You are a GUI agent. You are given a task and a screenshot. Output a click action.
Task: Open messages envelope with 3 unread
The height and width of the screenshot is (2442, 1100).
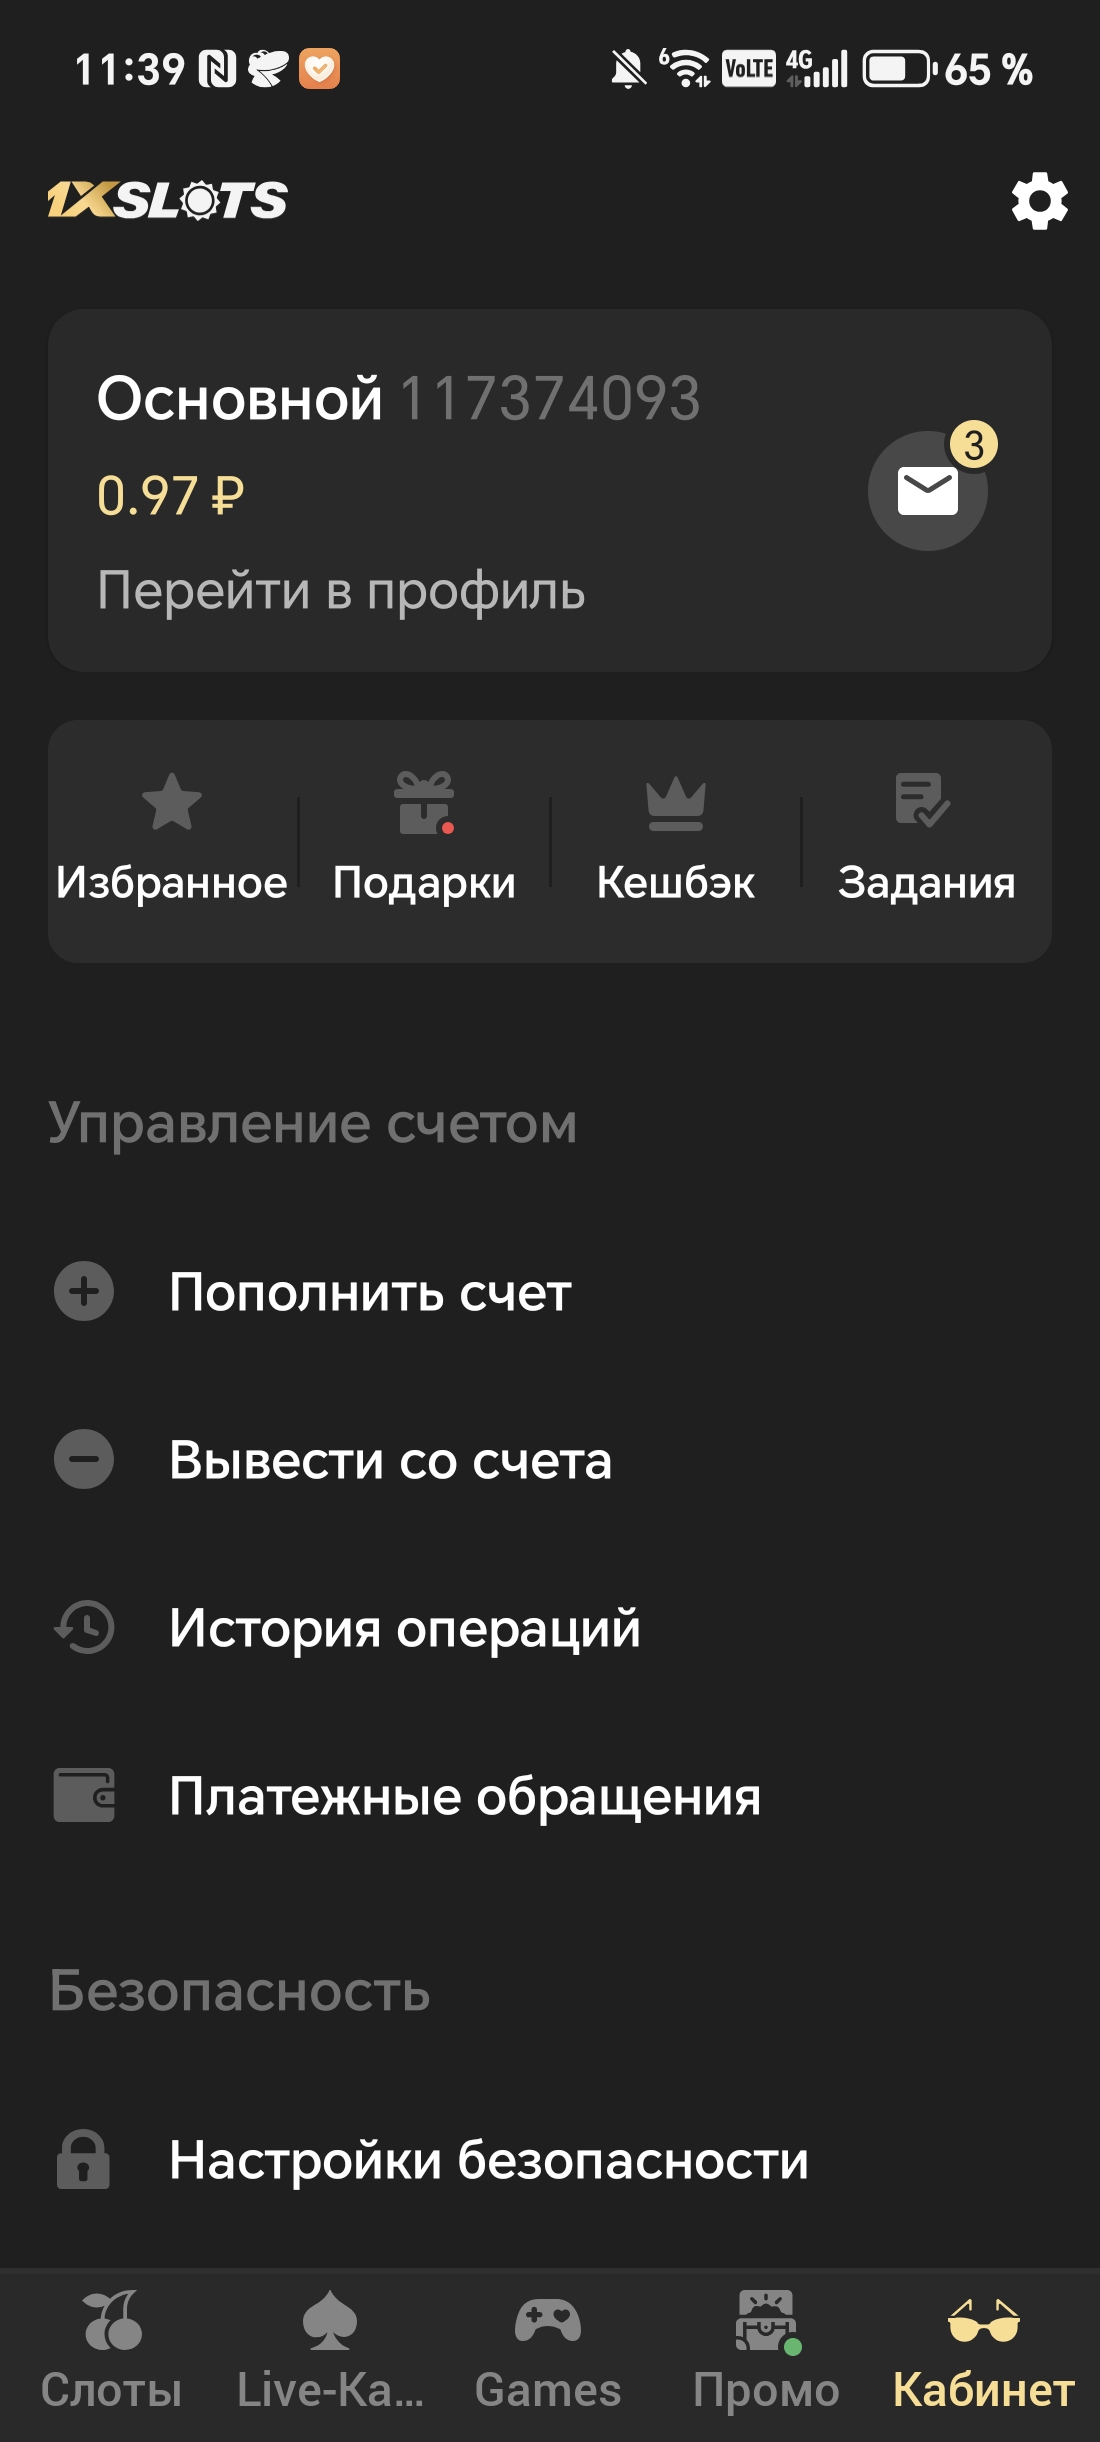point(928,490)
